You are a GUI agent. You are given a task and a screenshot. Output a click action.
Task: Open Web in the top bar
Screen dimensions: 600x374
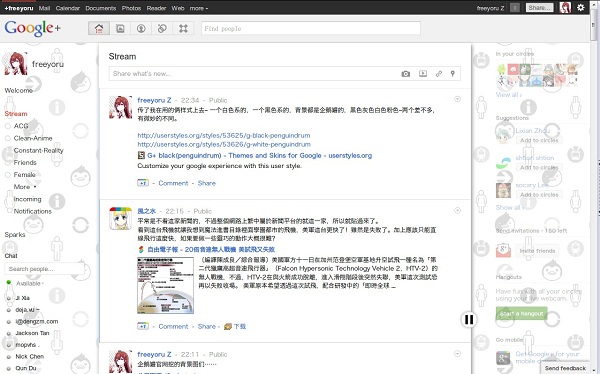click(x=178, y=8)
